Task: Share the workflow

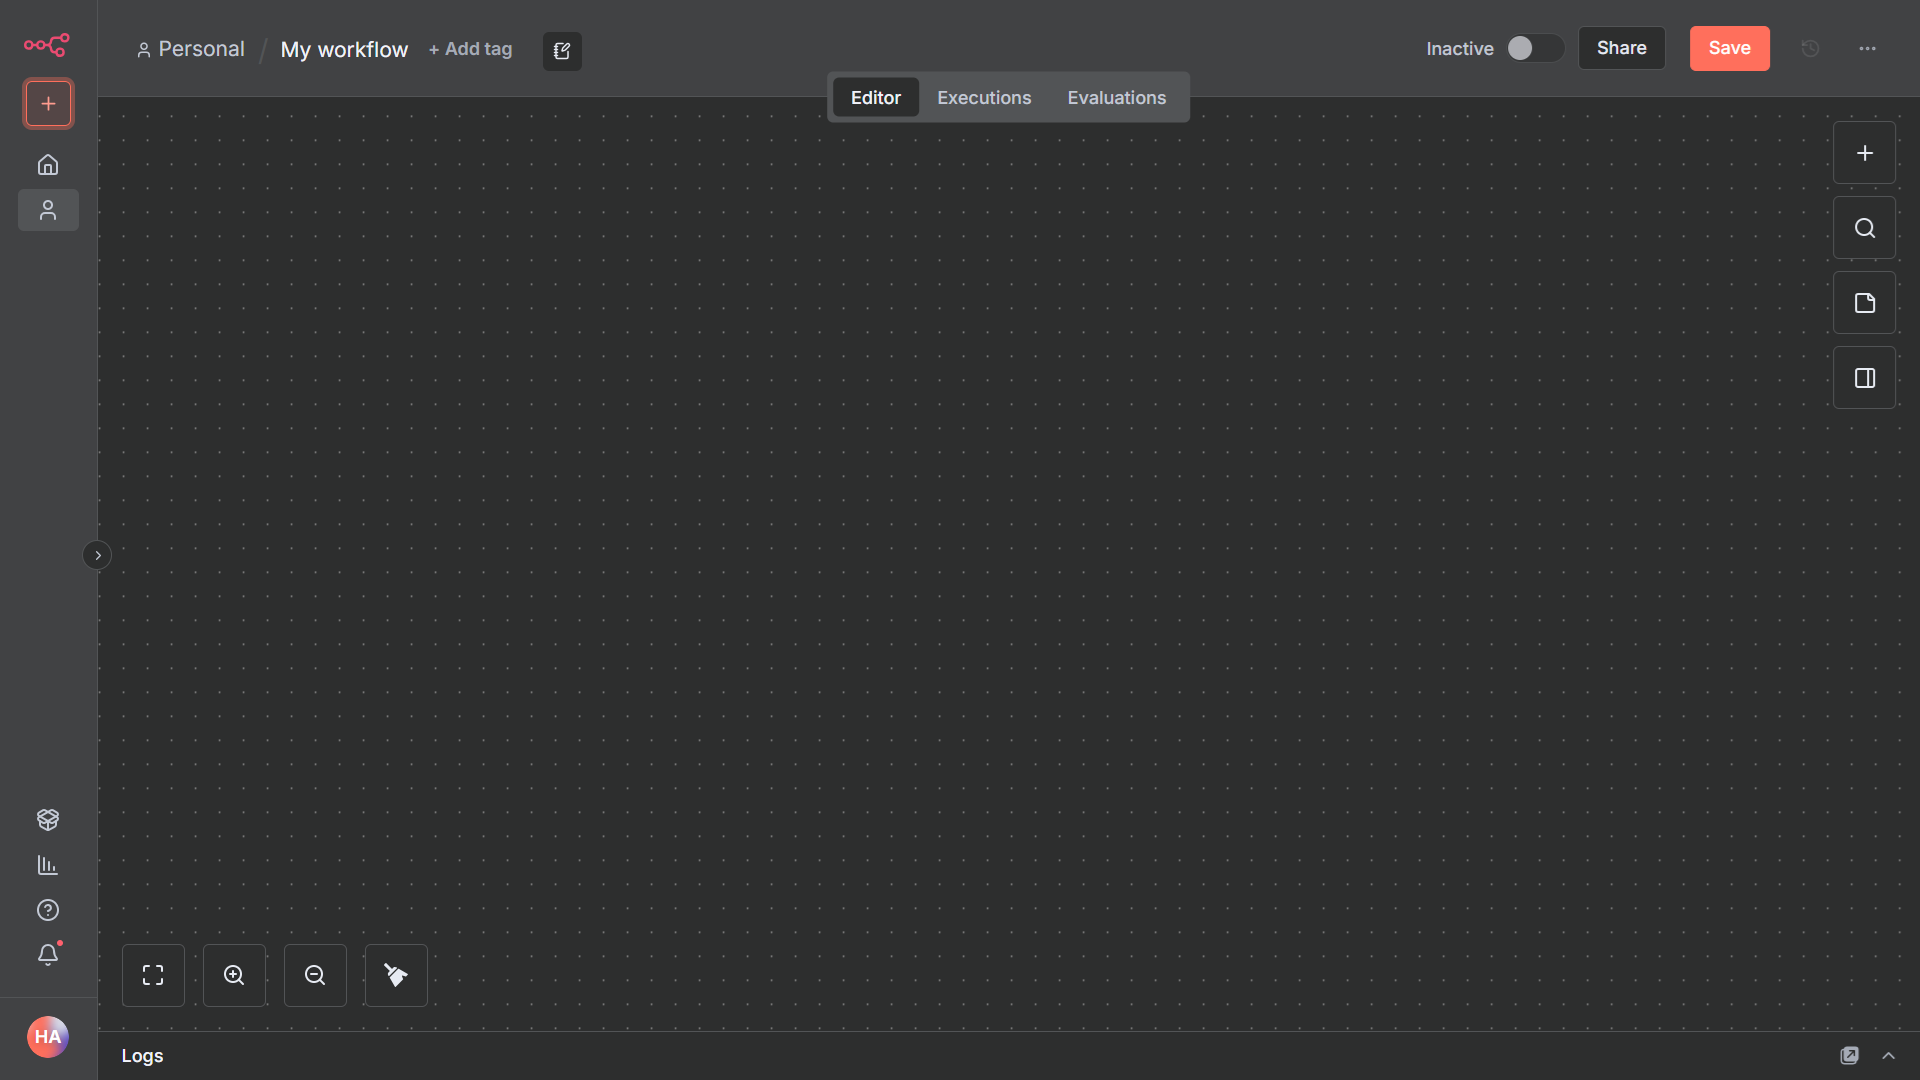Action: pos(1621,48)
